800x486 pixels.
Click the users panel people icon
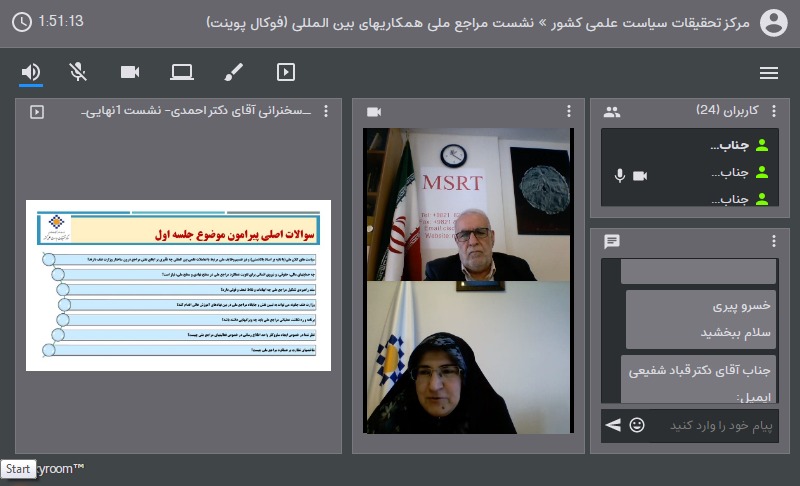click(x=612, y=112)
